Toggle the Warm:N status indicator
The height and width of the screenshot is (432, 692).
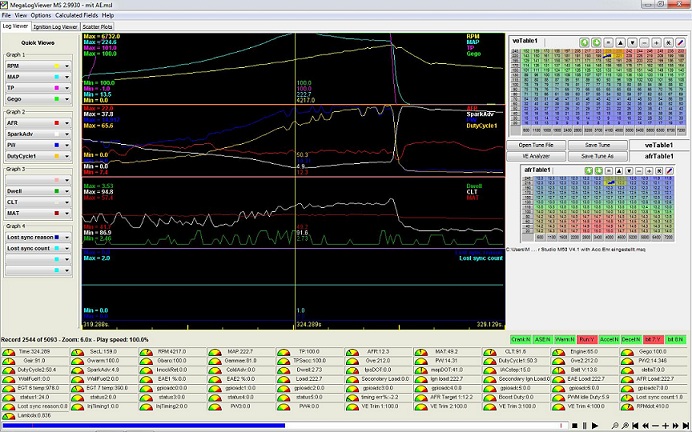(x=563, y=340)
